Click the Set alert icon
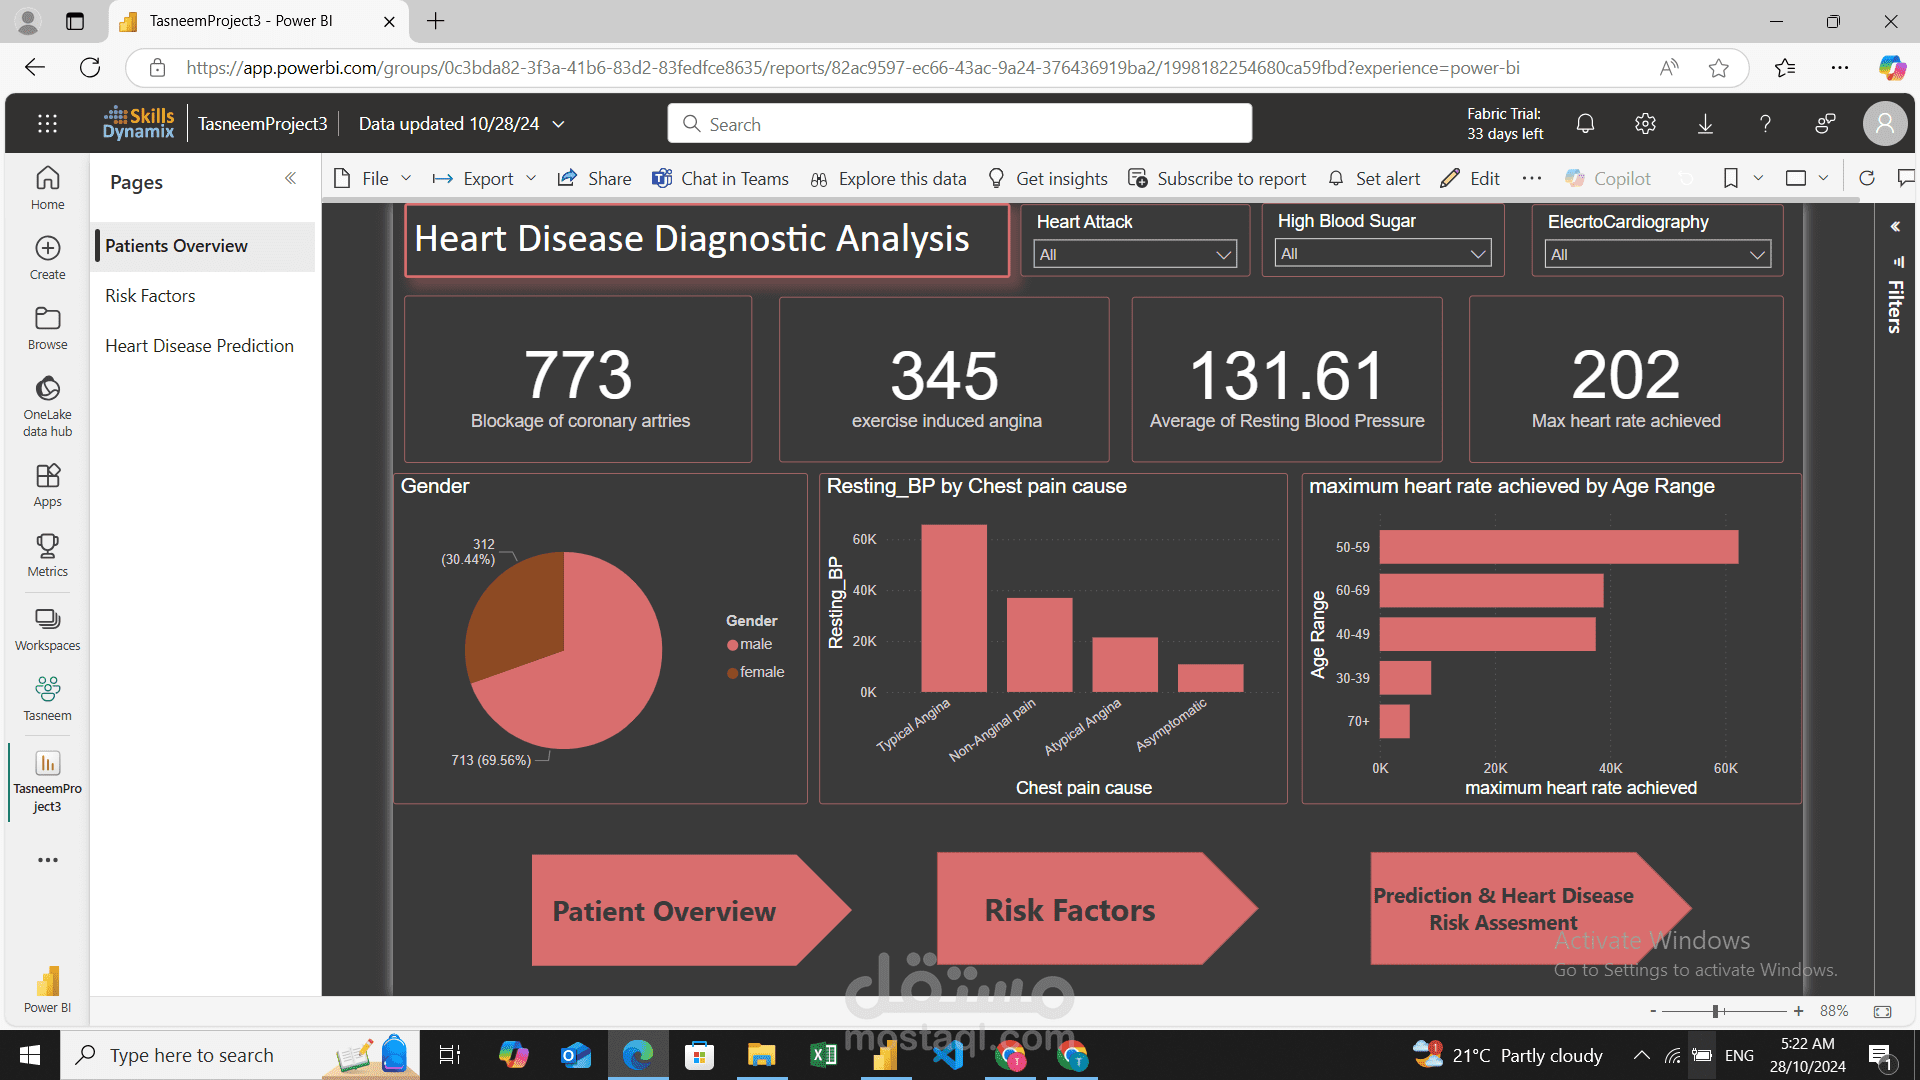 [x=1337, y=178]
